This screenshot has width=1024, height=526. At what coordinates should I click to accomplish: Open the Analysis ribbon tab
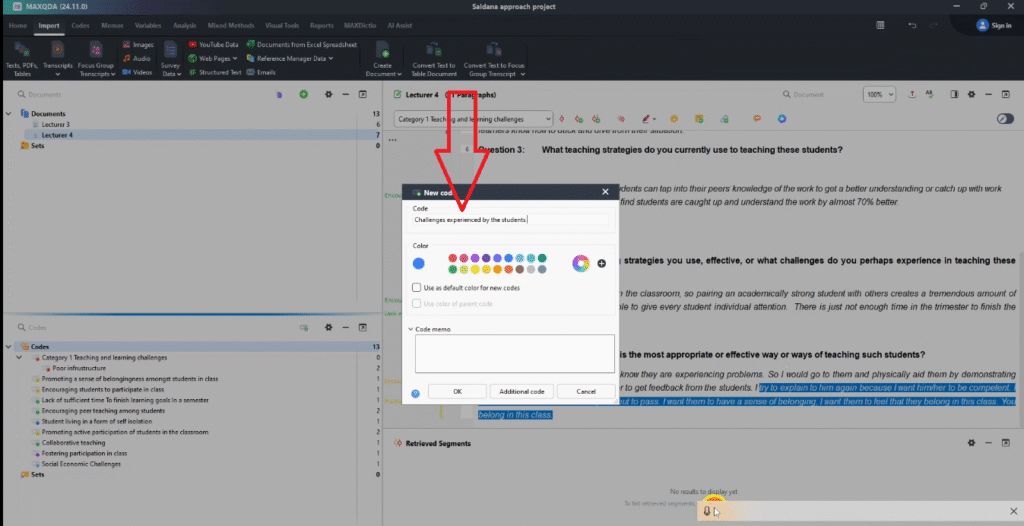[x=184, y=25]
